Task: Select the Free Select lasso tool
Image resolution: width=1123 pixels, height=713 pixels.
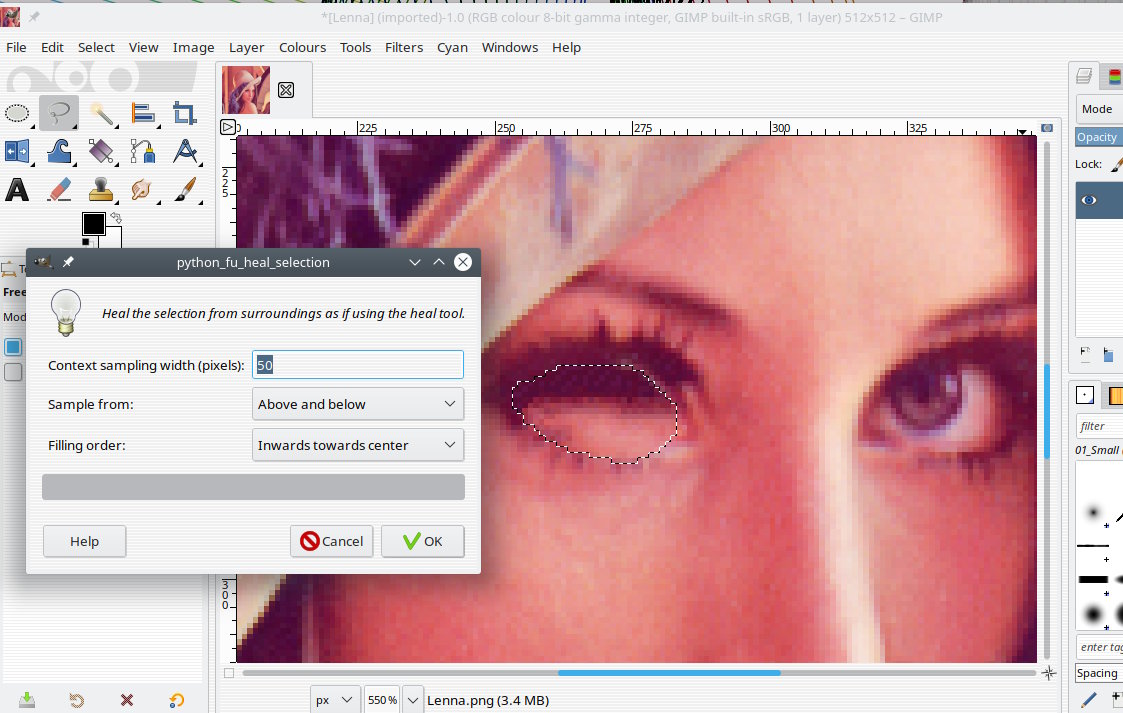Action: 59,113
